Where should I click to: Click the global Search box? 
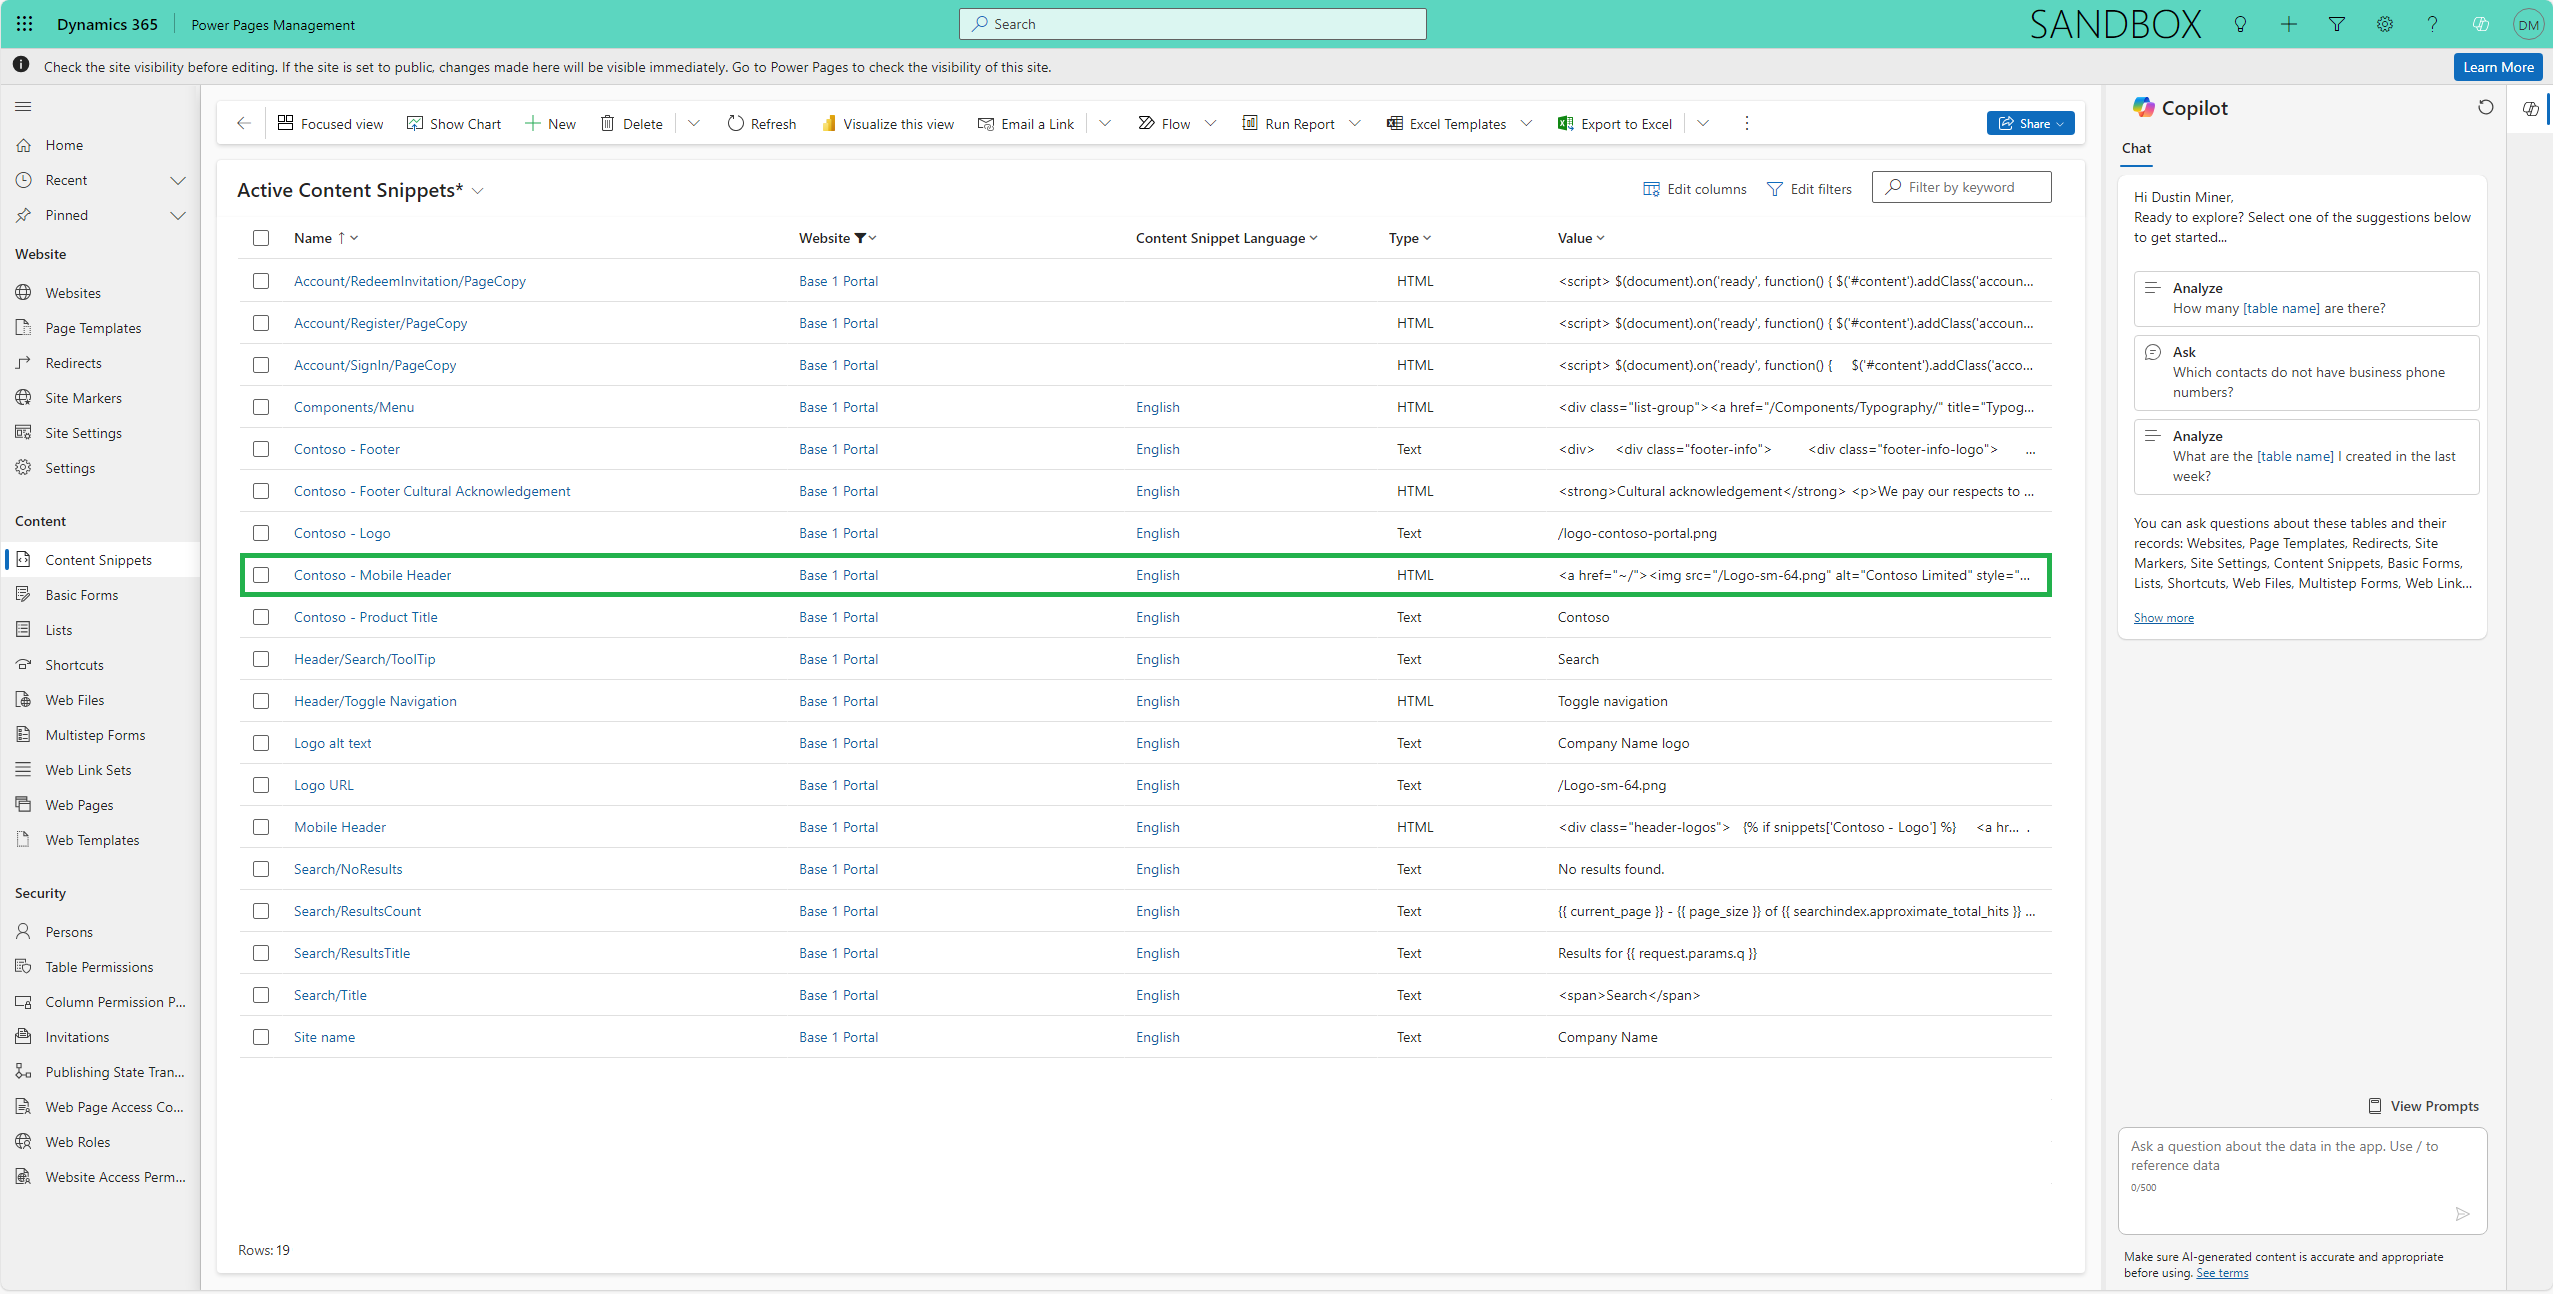(1192, 24)
